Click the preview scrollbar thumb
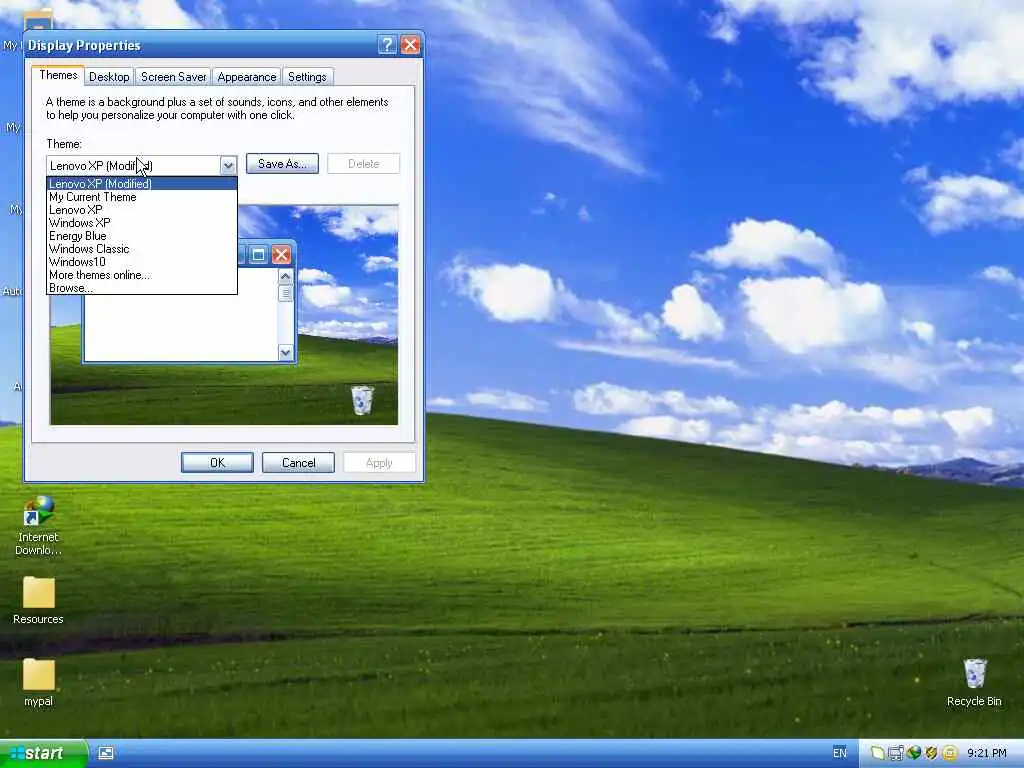Viewport: 1024px width, 768px height. 285,293
